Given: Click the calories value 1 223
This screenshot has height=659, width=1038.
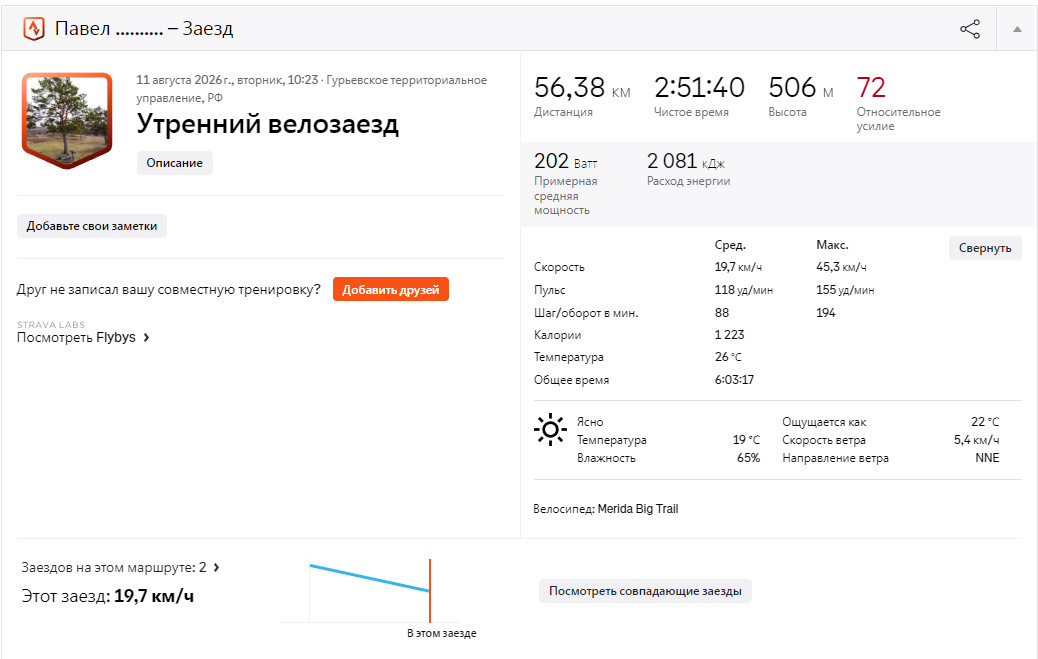Looking at the screenshot, I should (729, 335).
